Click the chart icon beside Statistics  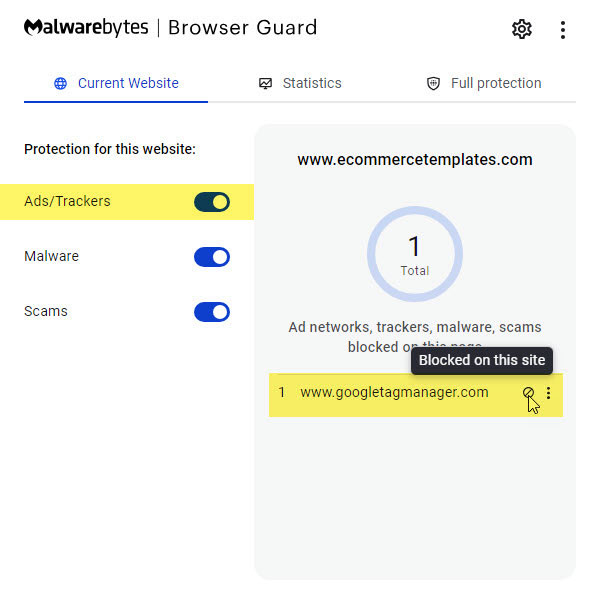pyautogui.click(x=265, y=84)
